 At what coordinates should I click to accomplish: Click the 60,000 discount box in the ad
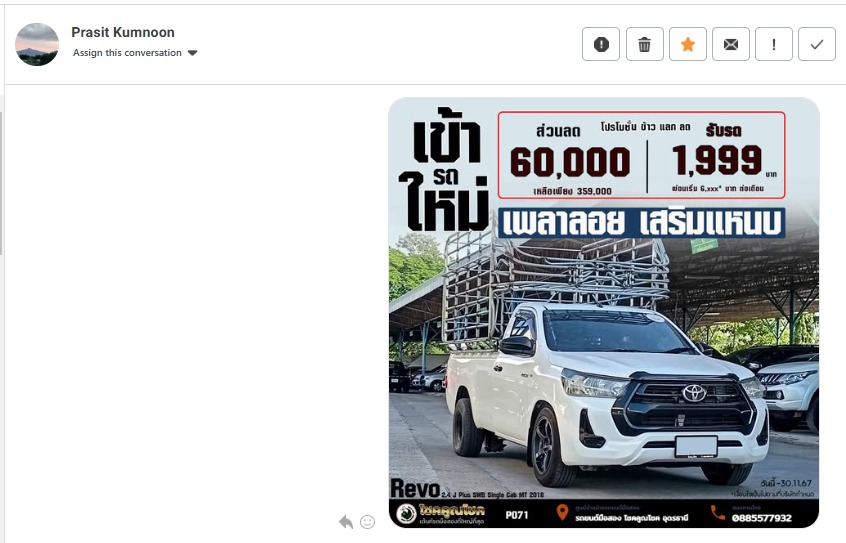coord(570,161)
